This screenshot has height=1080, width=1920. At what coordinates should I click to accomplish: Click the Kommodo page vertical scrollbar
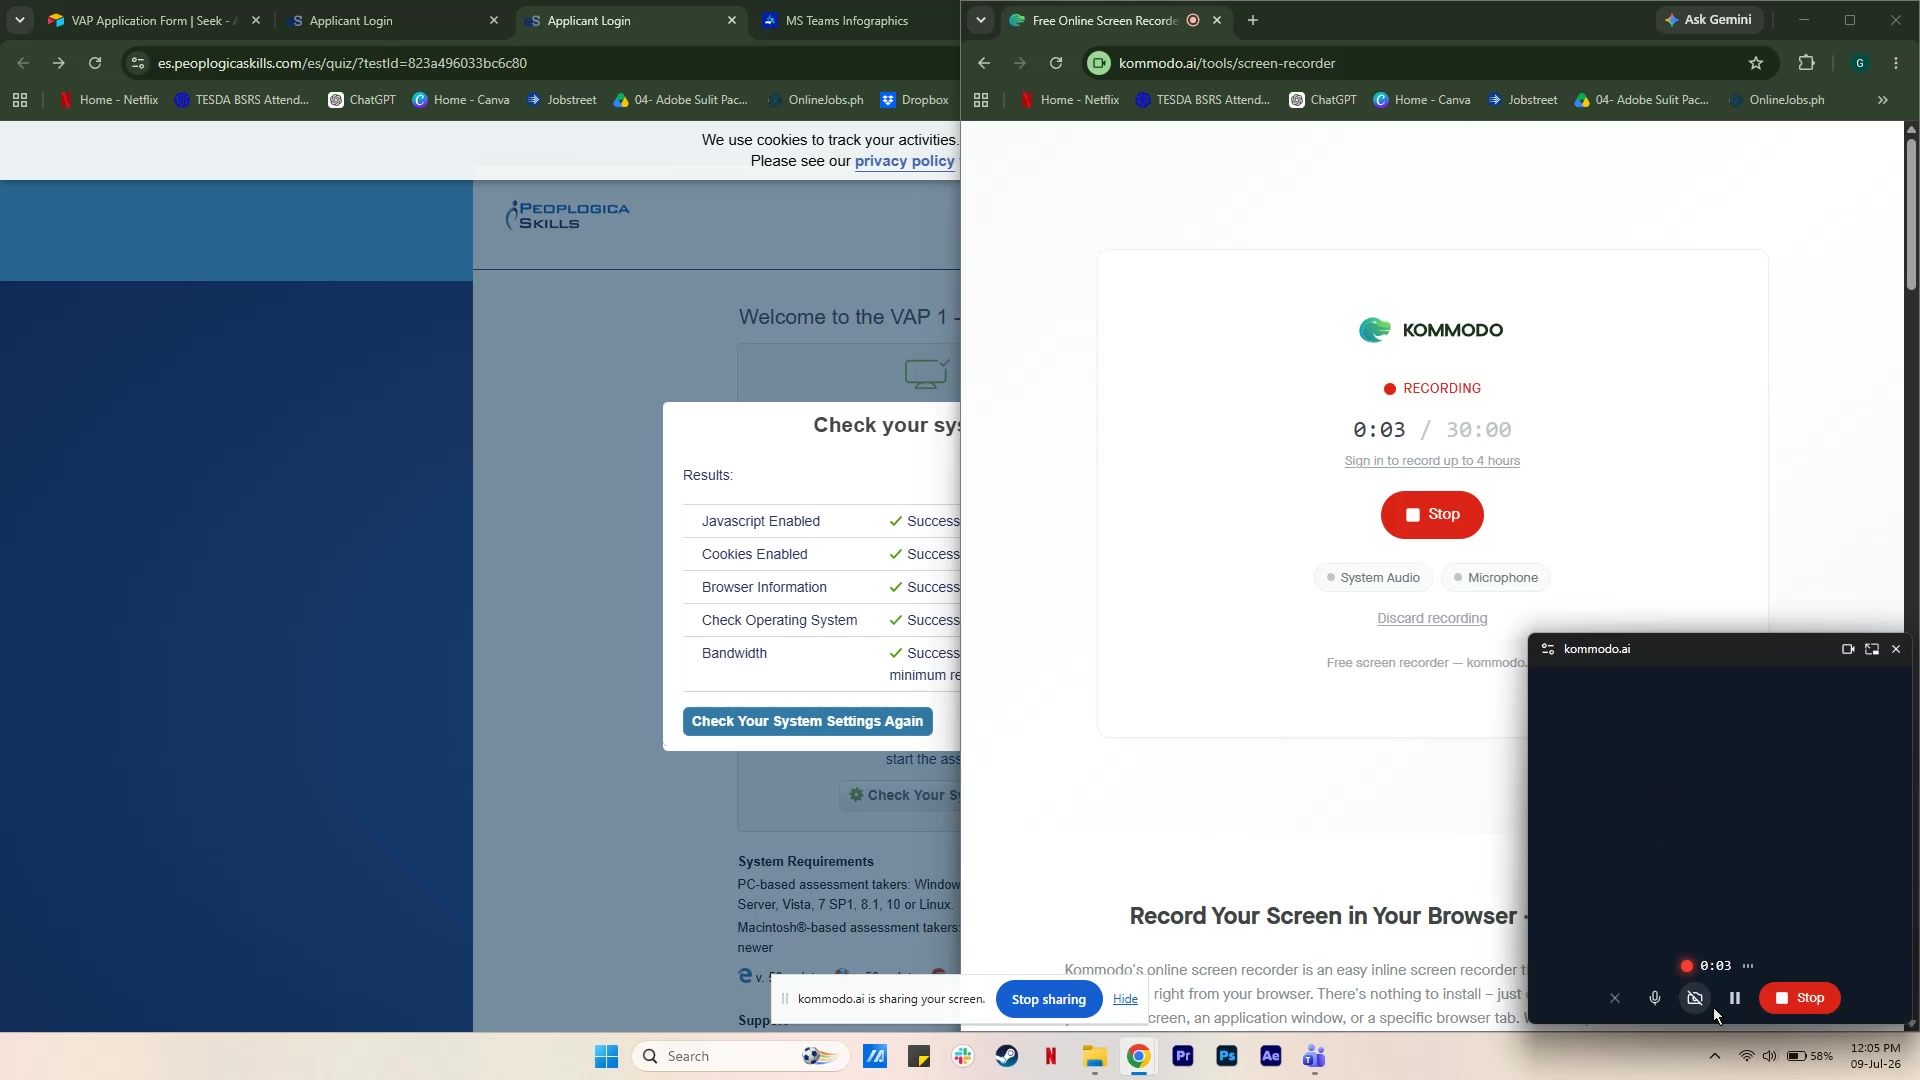point(1912,215)
